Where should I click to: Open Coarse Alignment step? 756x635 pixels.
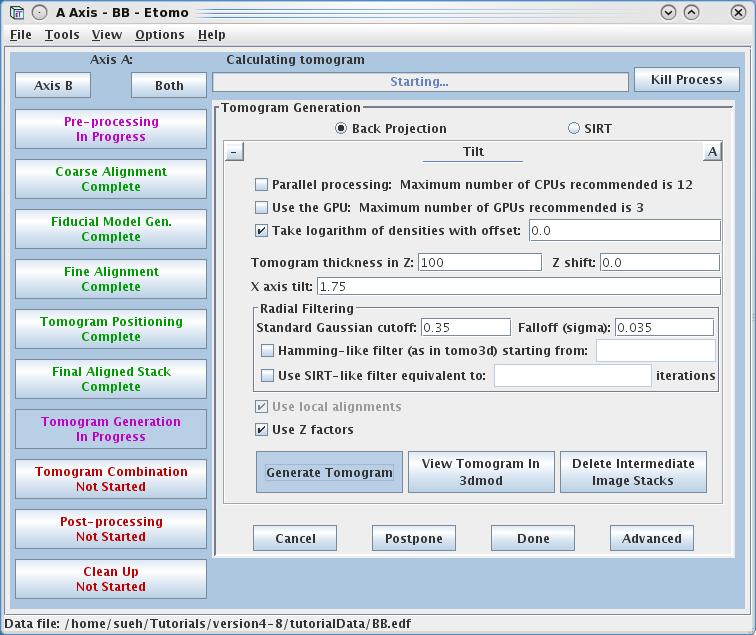(111, 179)
